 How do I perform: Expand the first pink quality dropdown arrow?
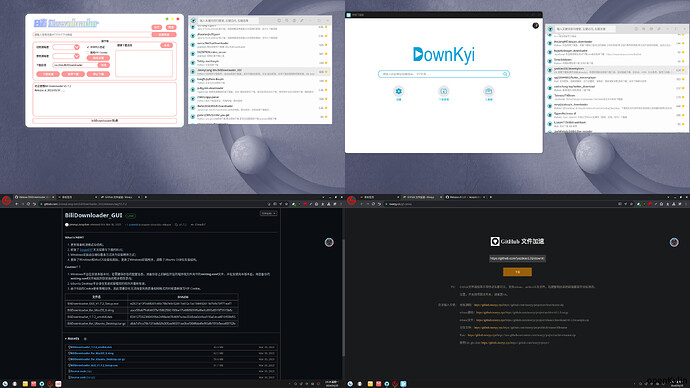pos(77,47)
